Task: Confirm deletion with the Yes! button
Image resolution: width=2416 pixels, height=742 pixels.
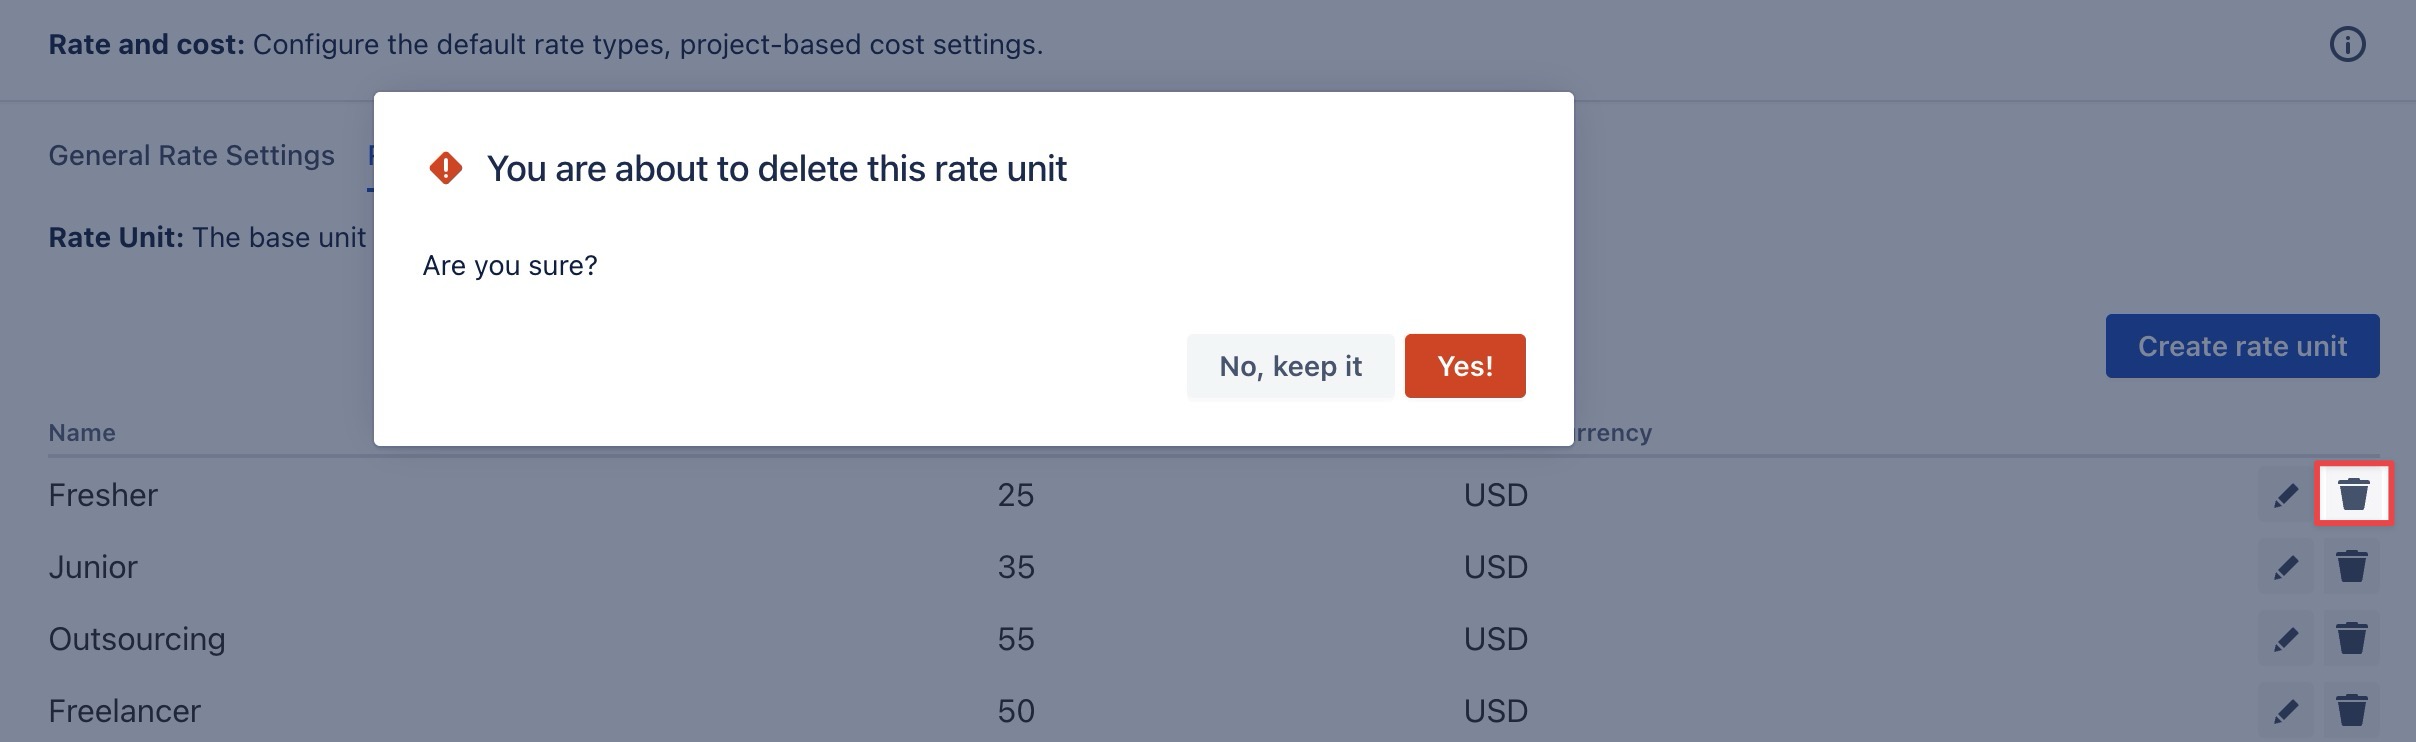Action: point(1464,366)
